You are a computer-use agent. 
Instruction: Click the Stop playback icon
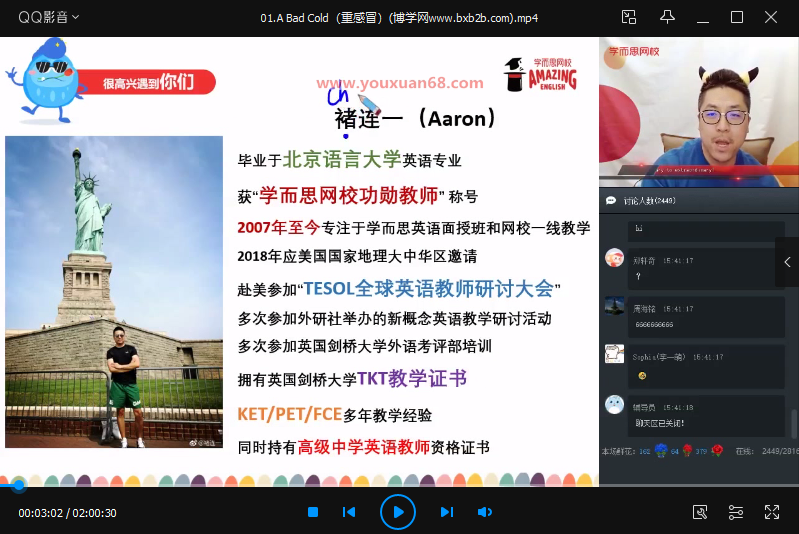coord(313,512)
